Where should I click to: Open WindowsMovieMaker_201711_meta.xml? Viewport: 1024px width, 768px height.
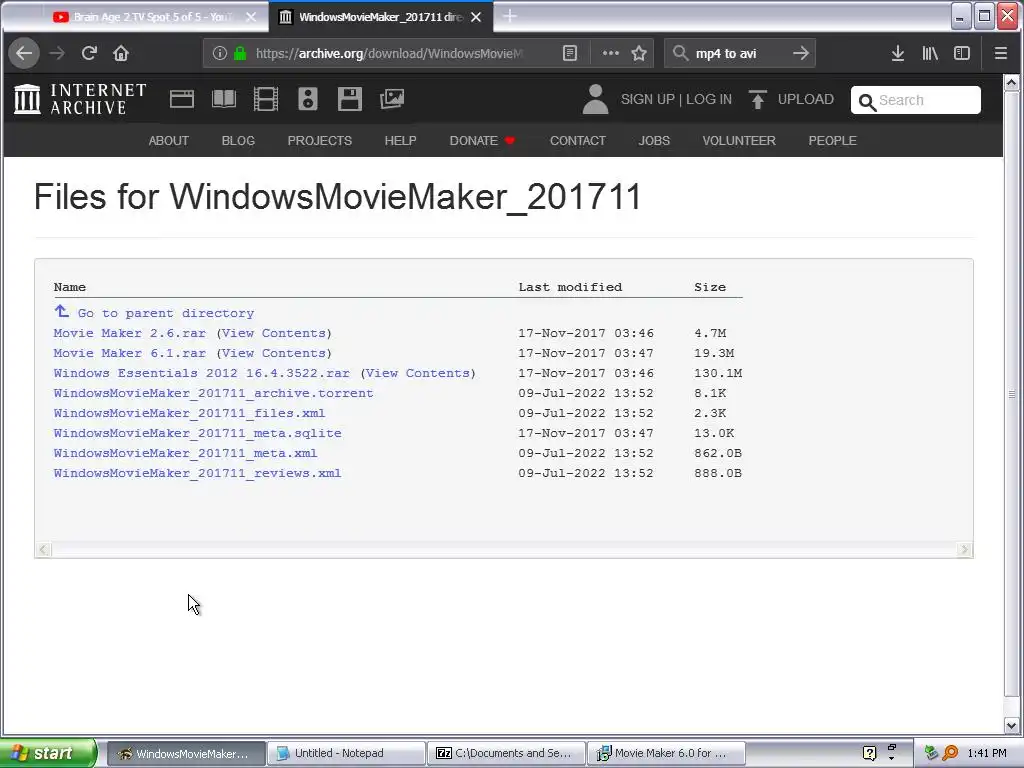click(x=185, y=453)
